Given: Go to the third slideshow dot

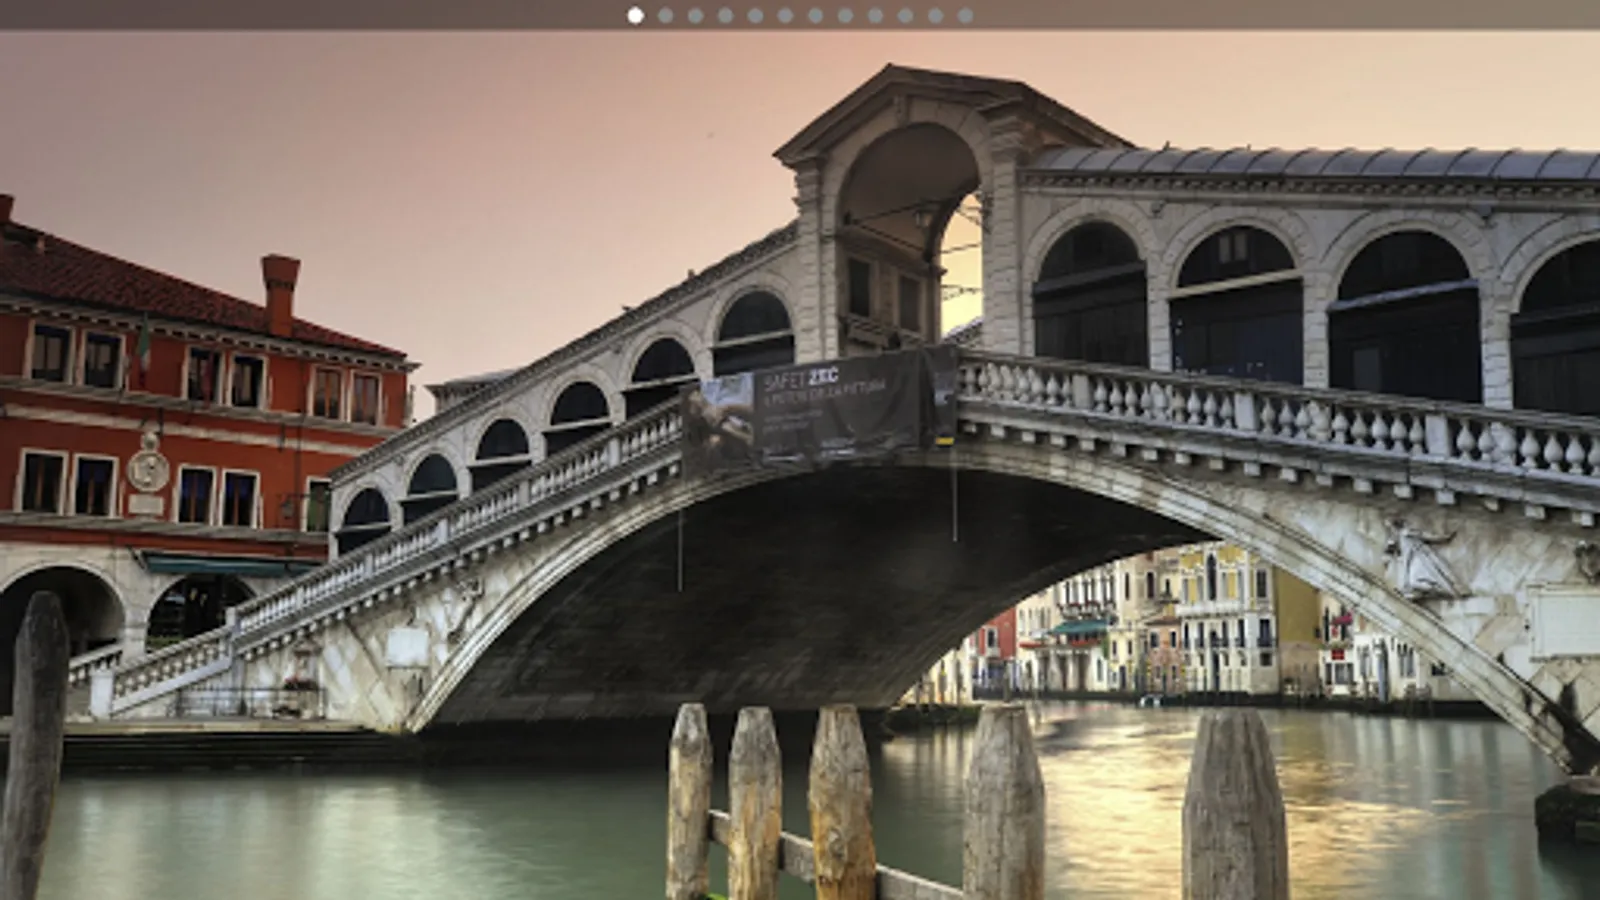Looking at the screenshot, I should 695,15.
